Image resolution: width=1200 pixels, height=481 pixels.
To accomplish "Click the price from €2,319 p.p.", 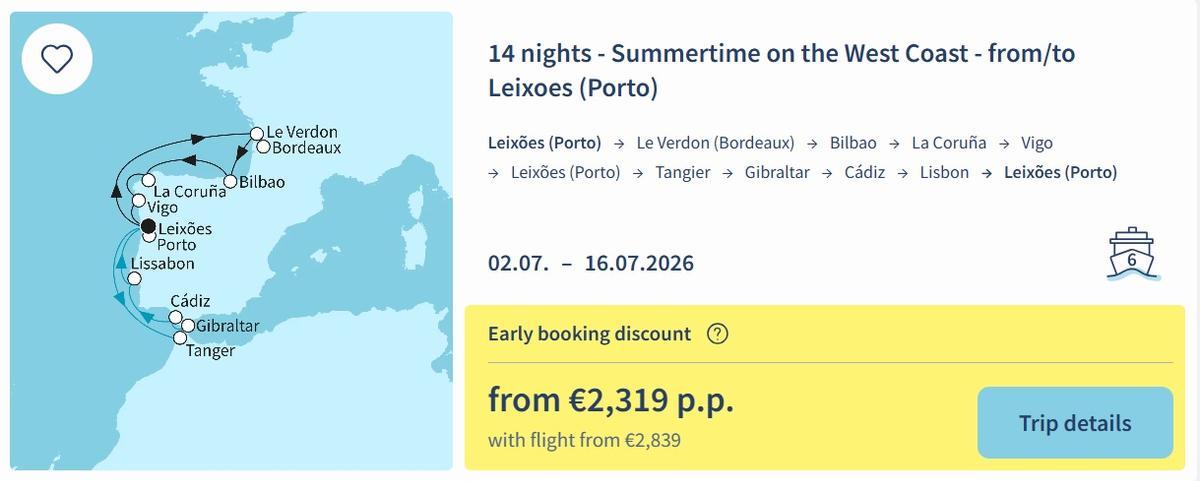I will 611,400.
